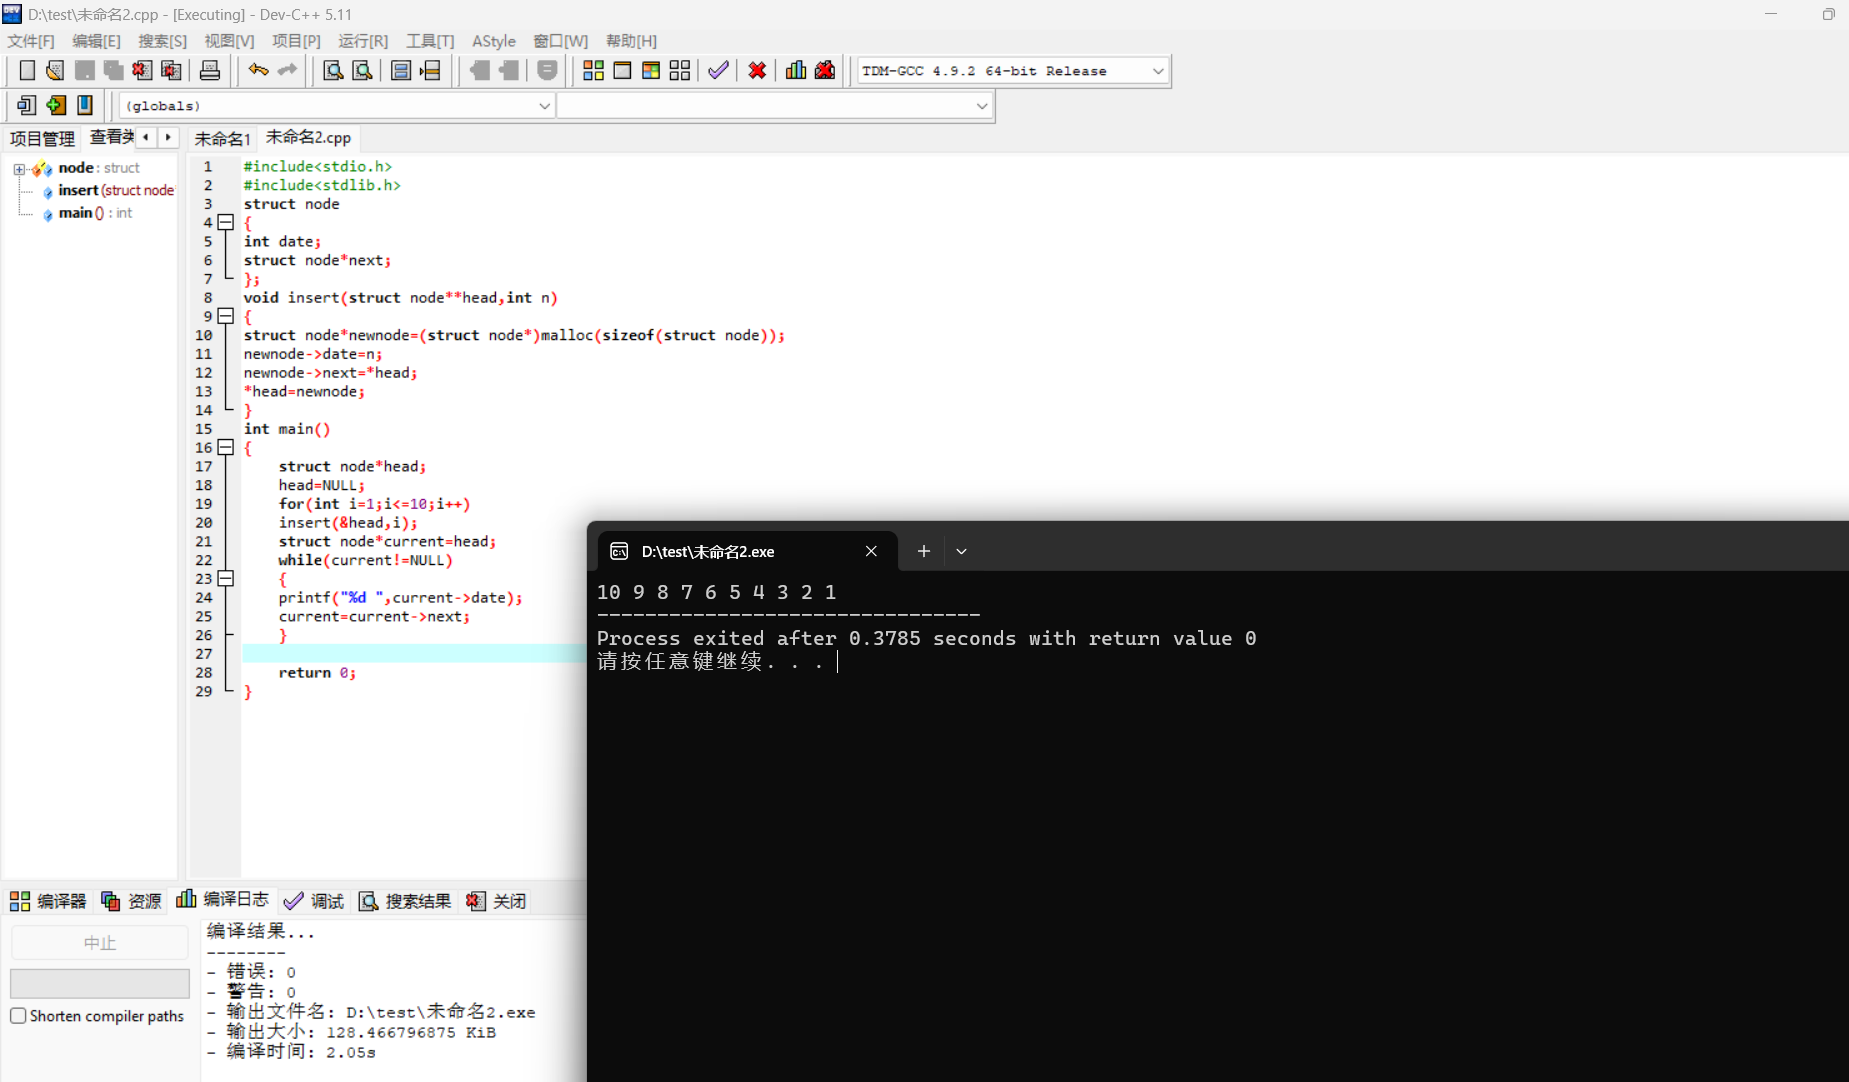Switch to the 项目管理 sidebar tab
Image resolution: width=1849 pixels, height=1082 pixels.
tap(42, 138)
